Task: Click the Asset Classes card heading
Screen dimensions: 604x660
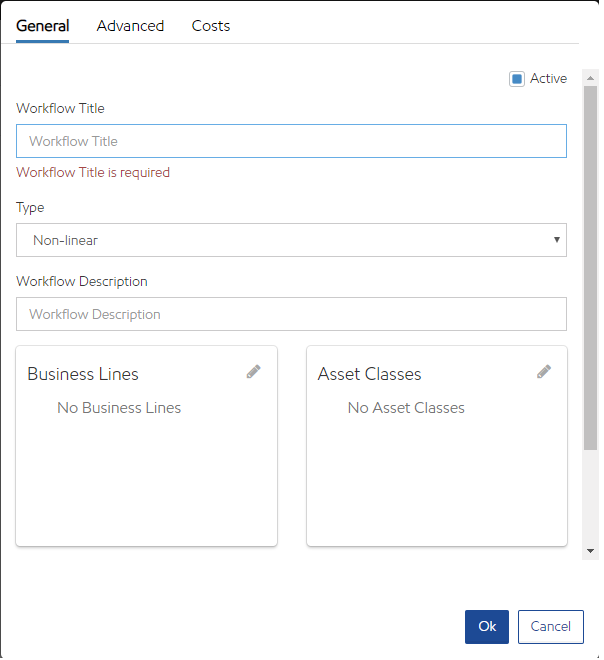Action: (x=370, y=374)
